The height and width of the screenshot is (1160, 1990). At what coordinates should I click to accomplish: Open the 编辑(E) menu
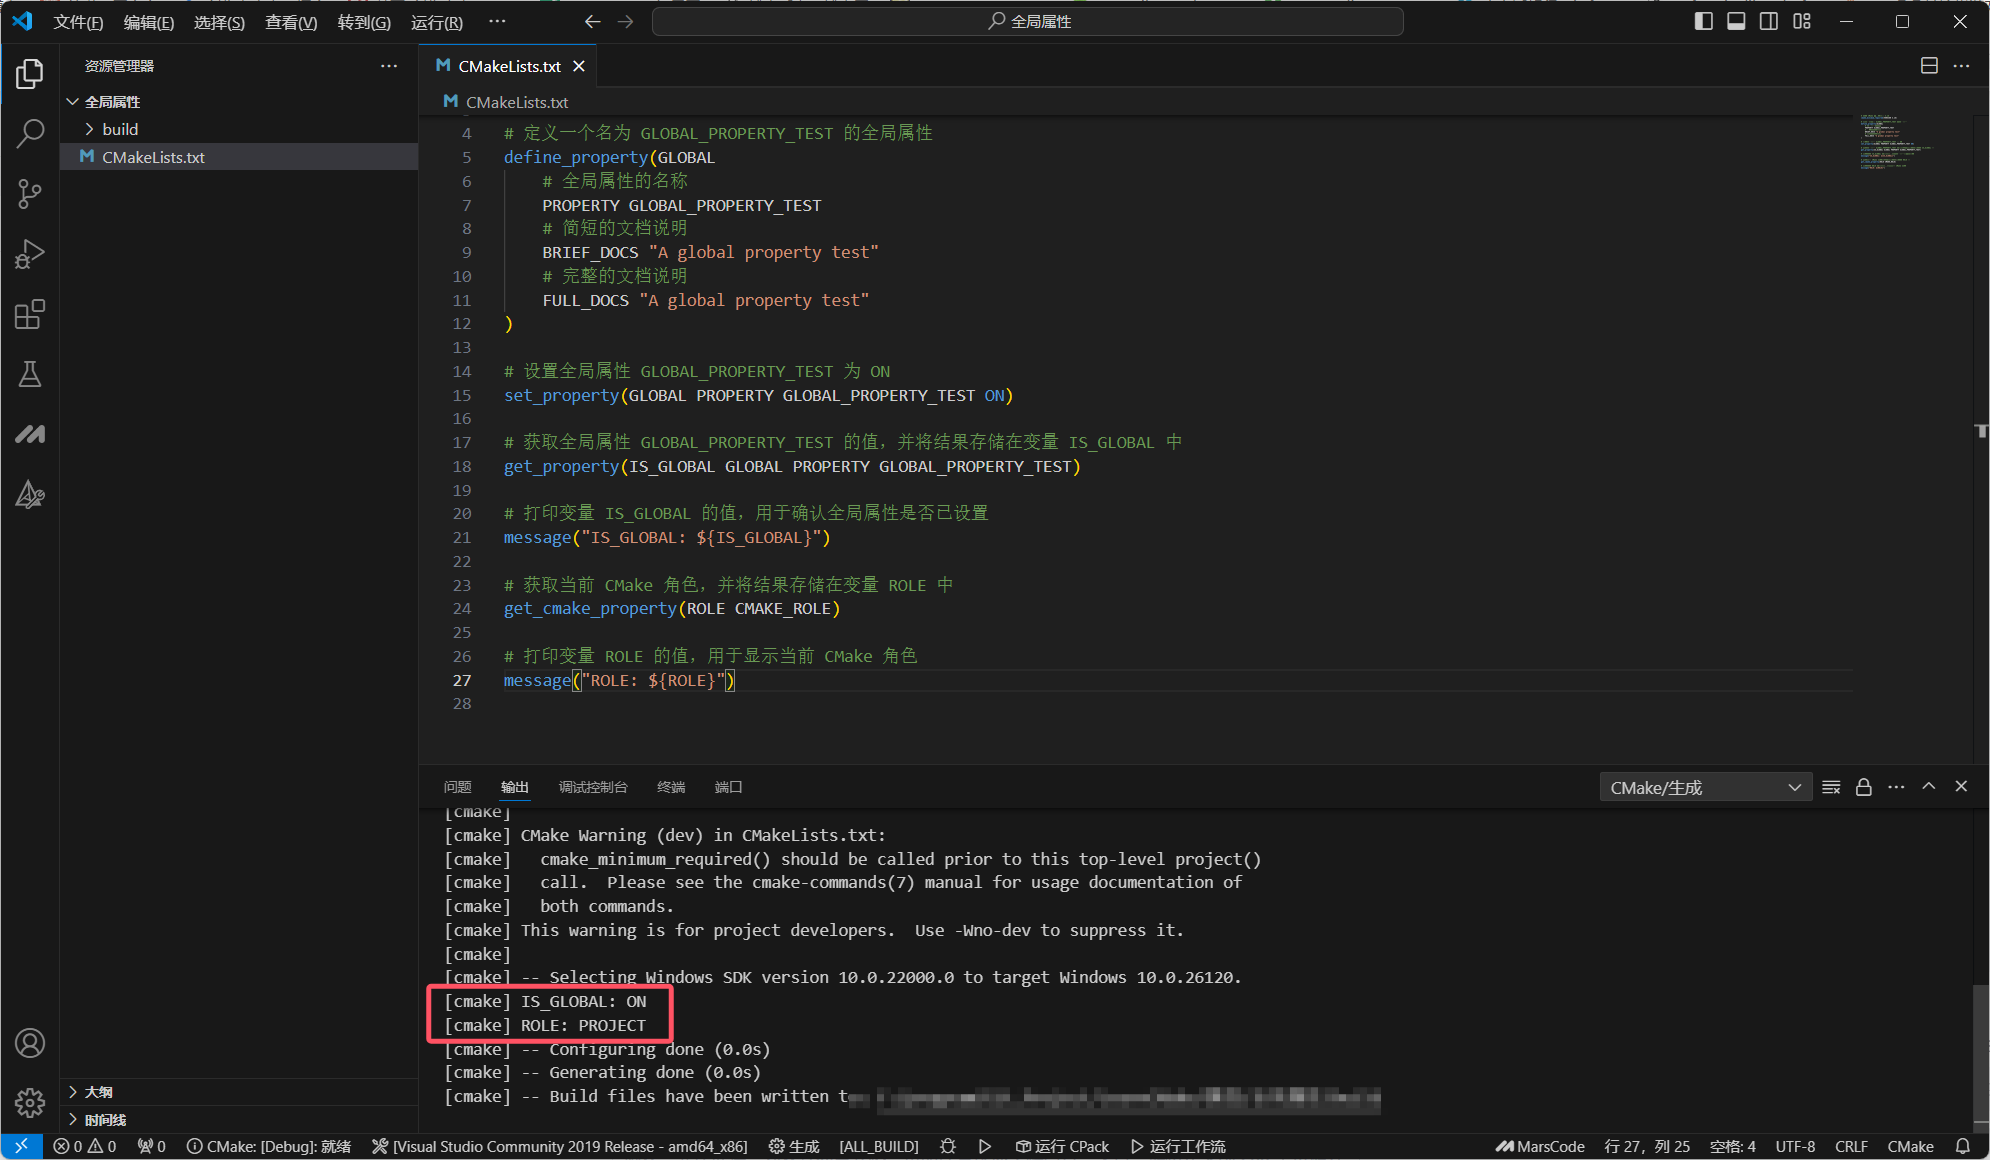pyautogui.click(x=148, y=22)
